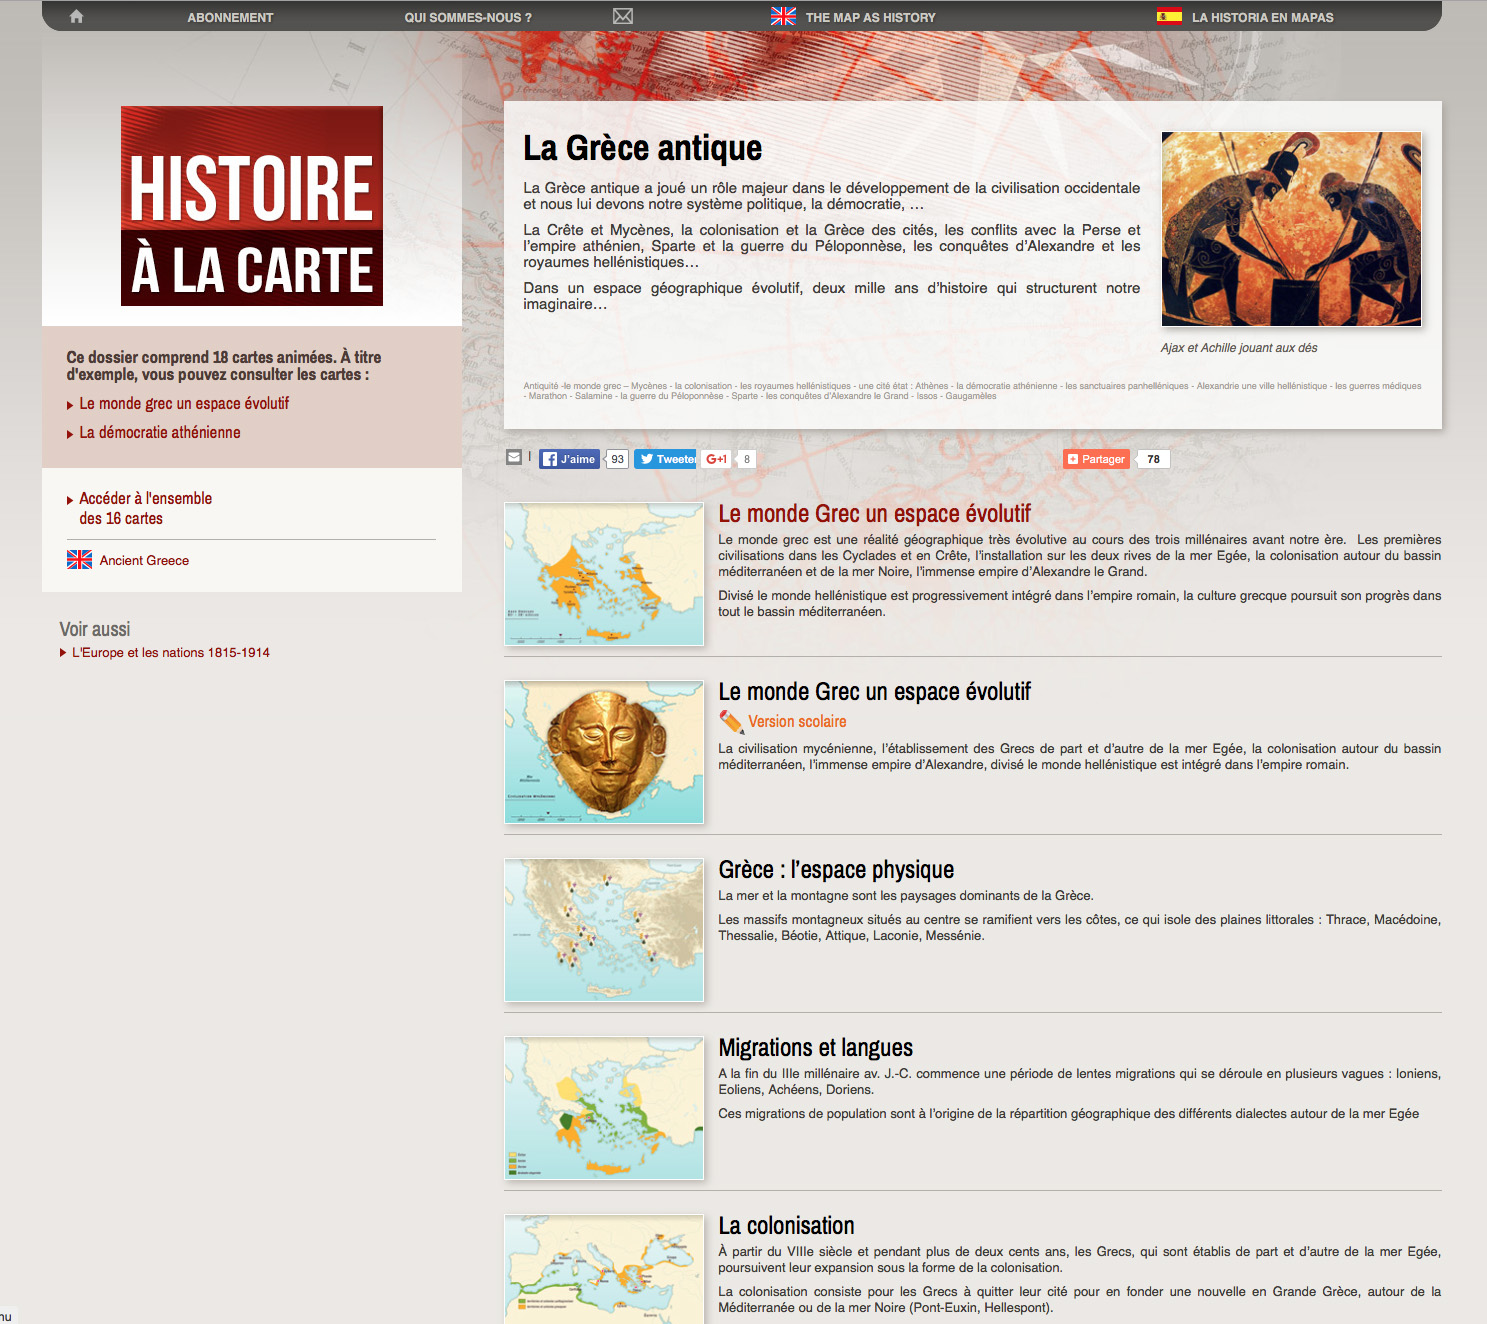Click caption Ajax et Achille jouant aux dés

point(1239,348)
